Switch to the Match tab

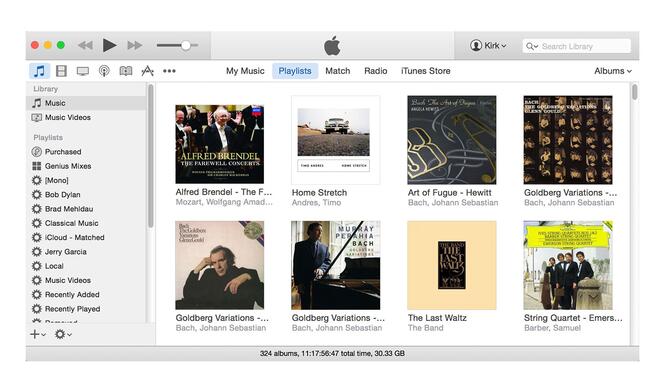point(338,71)
